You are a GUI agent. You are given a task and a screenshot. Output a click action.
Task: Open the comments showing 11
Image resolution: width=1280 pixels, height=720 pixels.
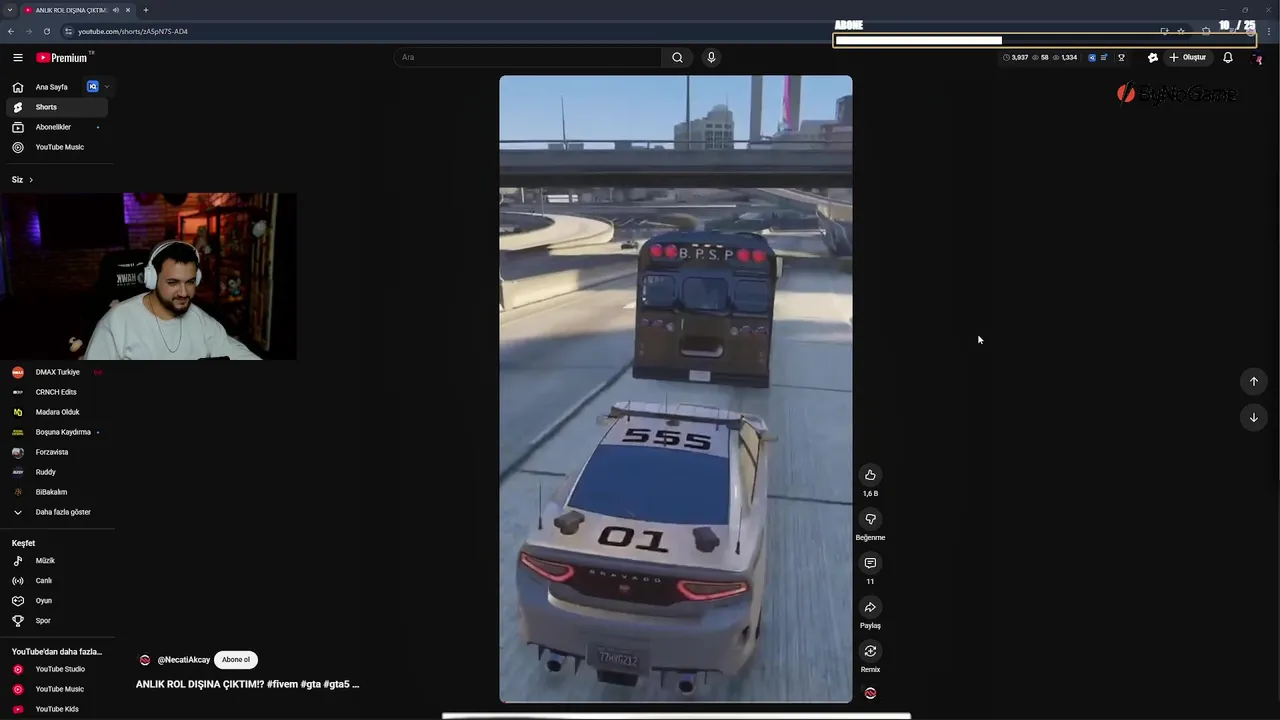870,563
